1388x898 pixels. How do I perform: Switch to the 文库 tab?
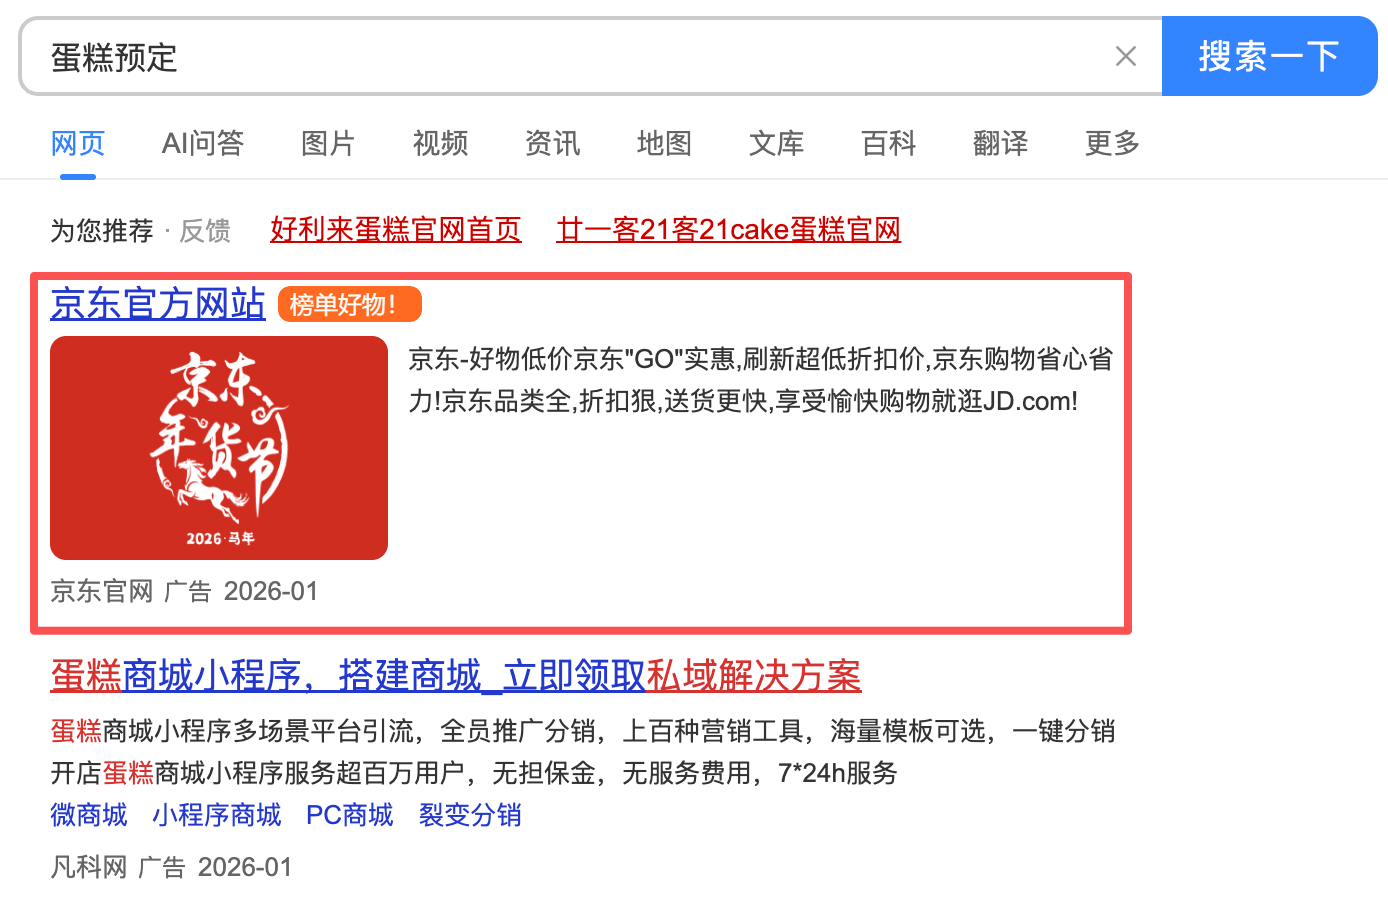point(776,143)
